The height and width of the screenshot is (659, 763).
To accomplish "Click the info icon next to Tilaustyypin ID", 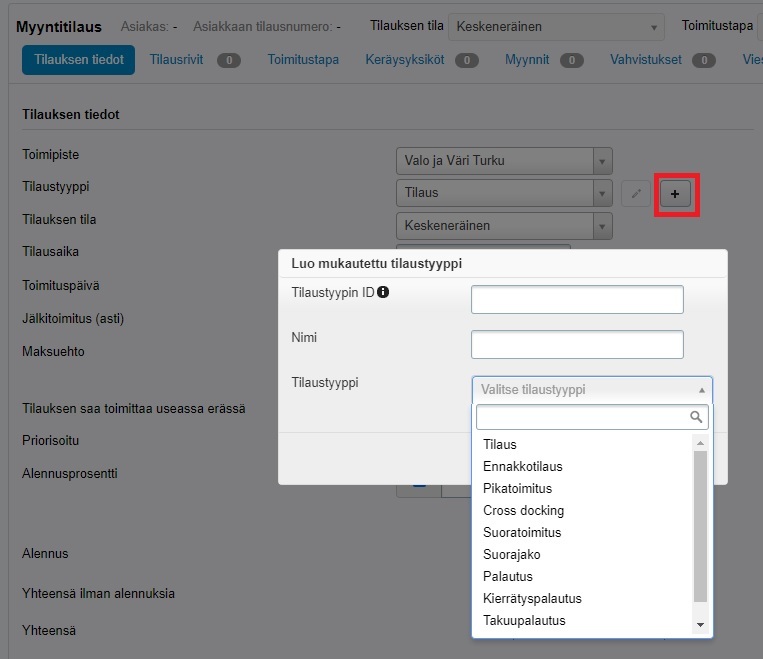I will coord(383,293).
